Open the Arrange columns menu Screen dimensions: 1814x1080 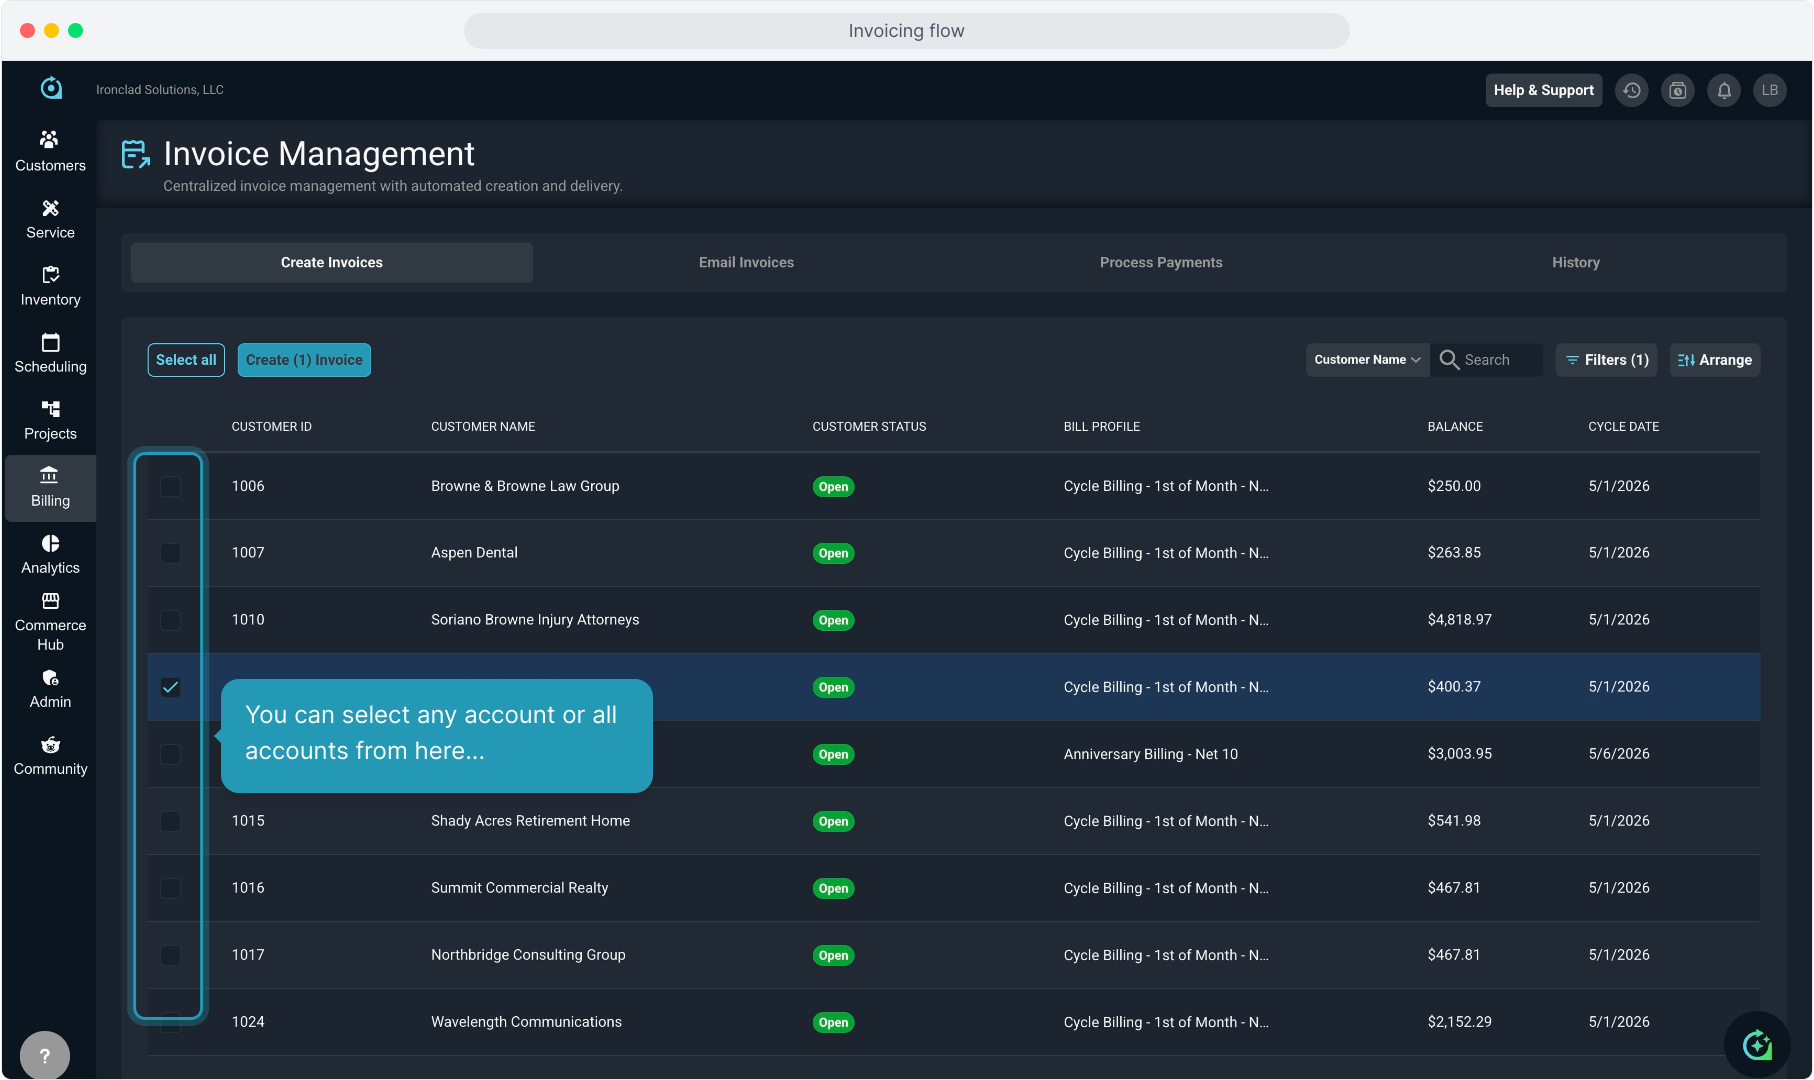tap(1715, 360)
